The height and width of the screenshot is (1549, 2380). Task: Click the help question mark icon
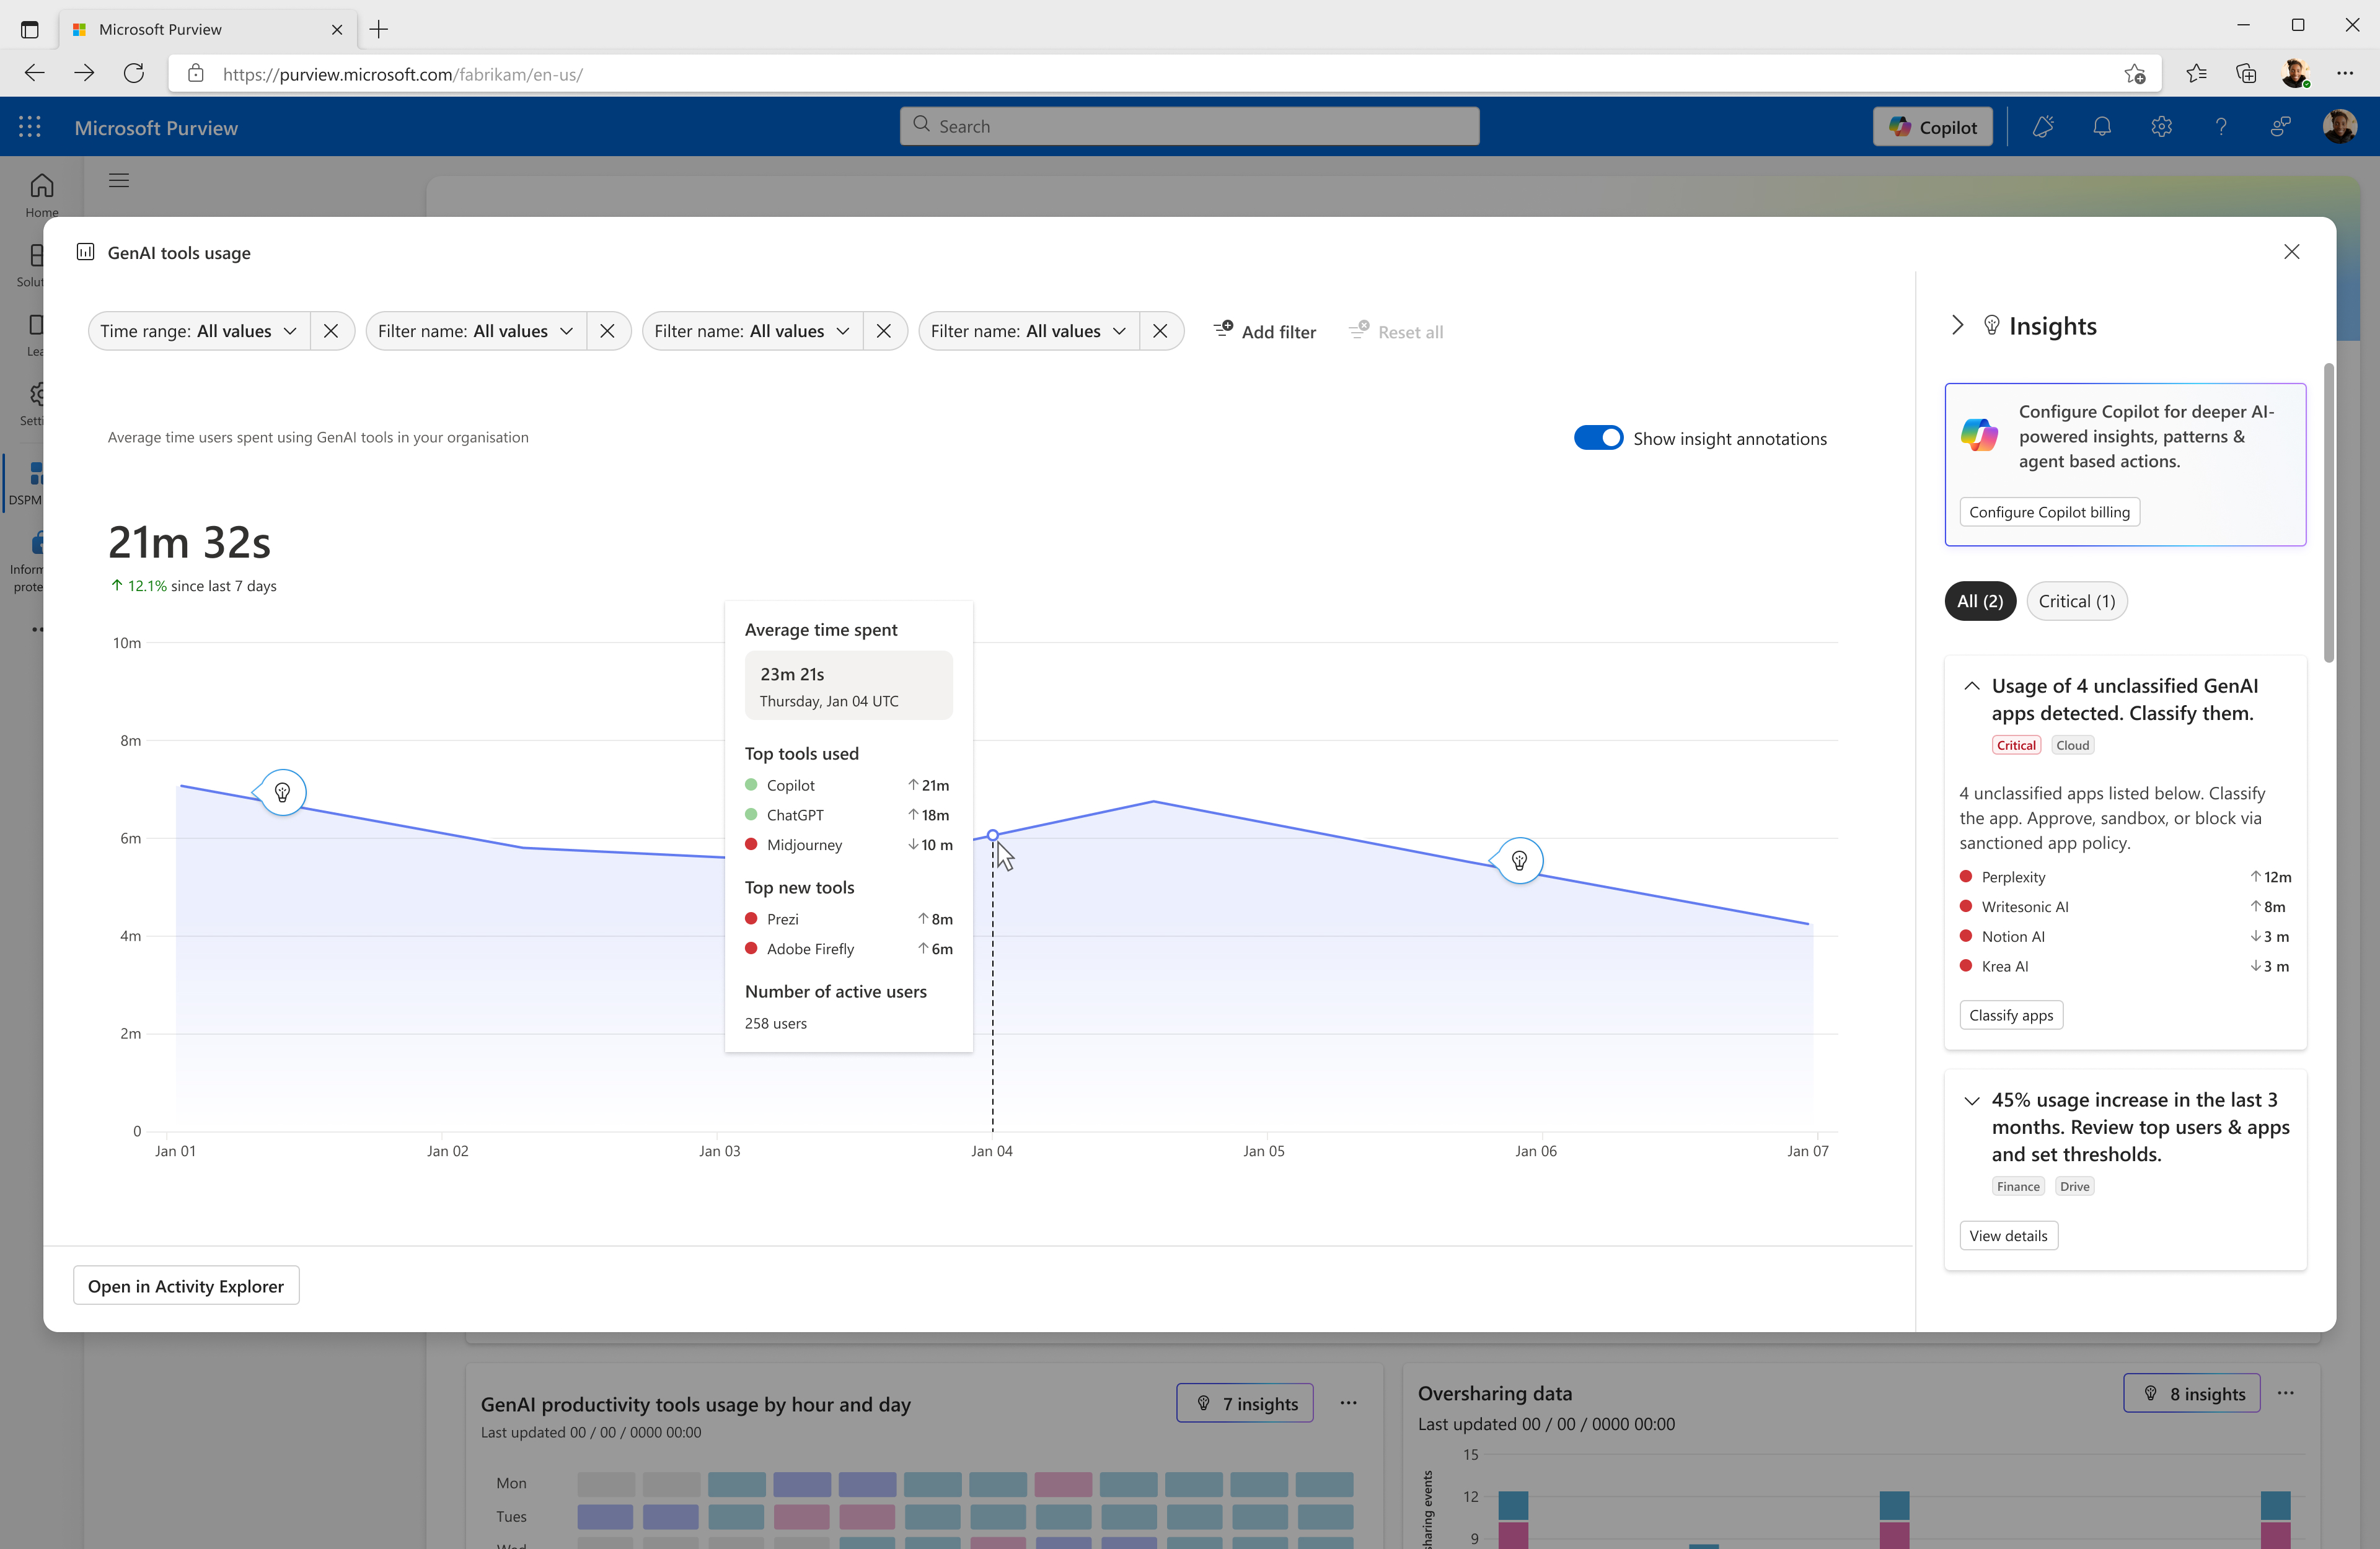2221,127
